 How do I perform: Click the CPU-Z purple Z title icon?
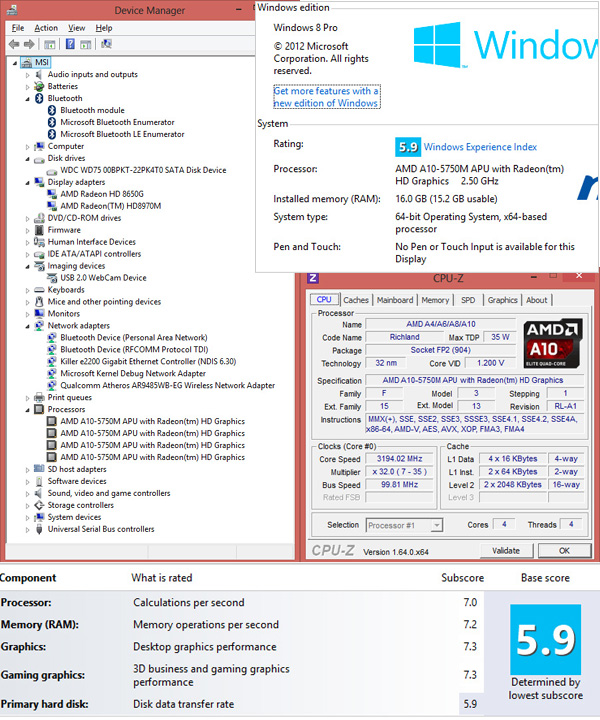click(x=313, y=278)
